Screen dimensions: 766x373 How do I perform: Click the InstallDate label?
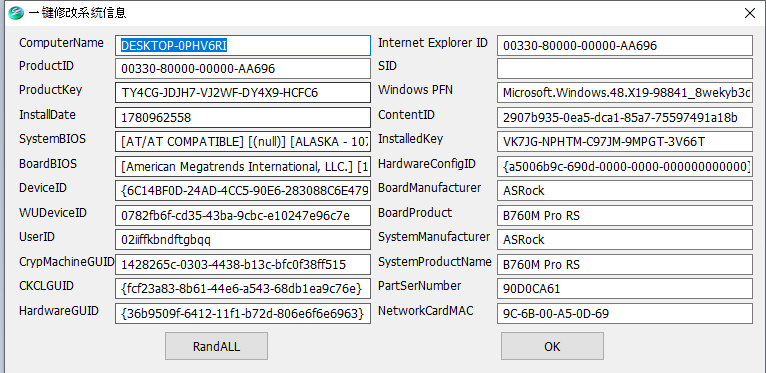point(47,115)
